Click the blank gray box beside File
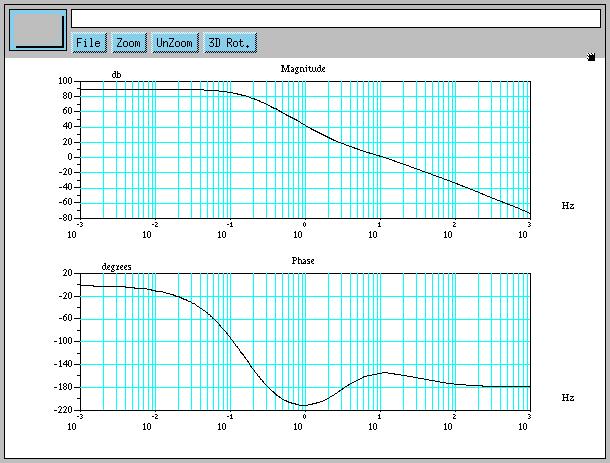610x463 pixels. click(x=37, y=30)
